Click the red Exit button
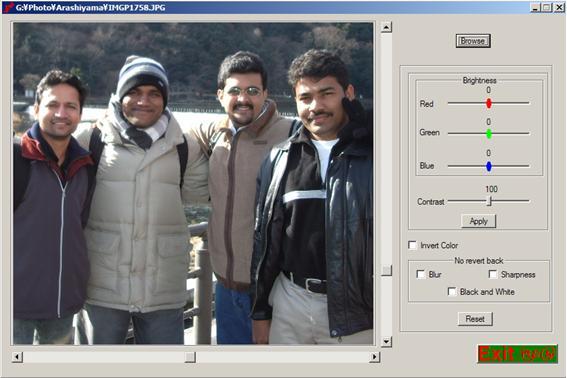The width and height of the screenshot is (567, 378). point(517,353)
